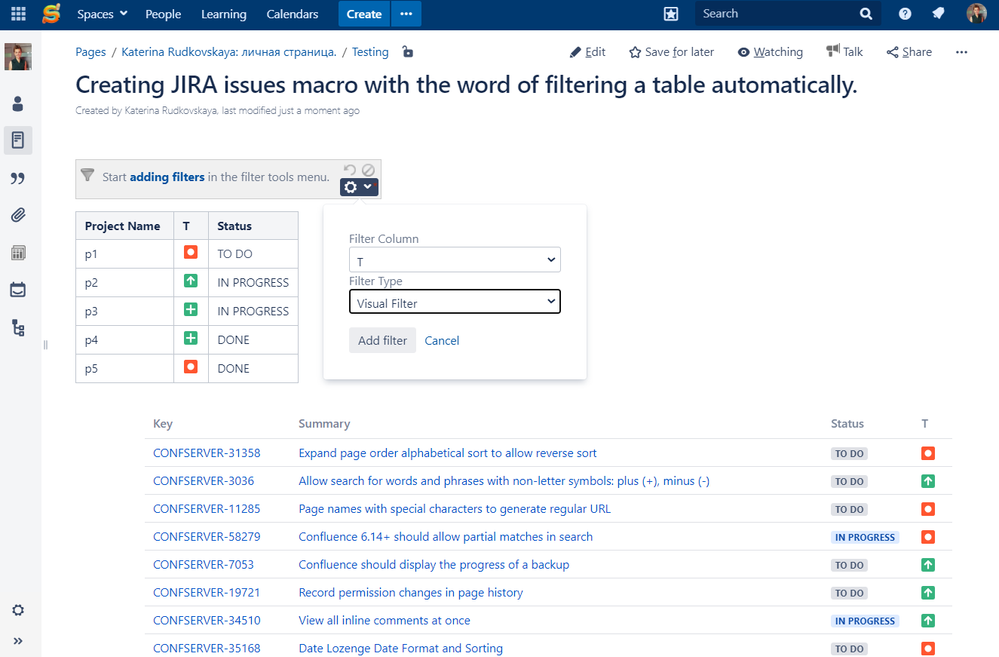Click the space avatar thumbnail in sidebar
Screen dimensions: 999x657
tap(18, 57)
